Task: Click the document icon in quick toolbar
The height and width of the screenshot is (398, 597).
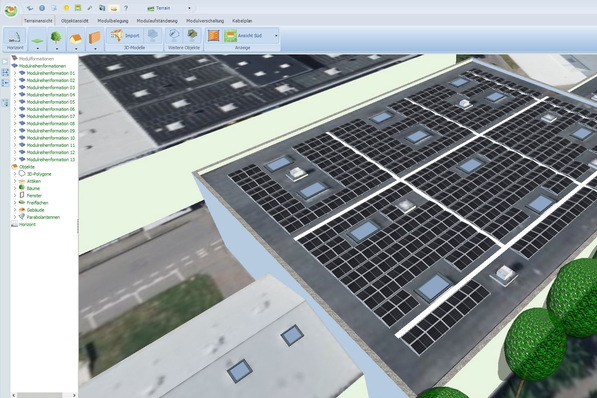Action: tap(54, 8)
